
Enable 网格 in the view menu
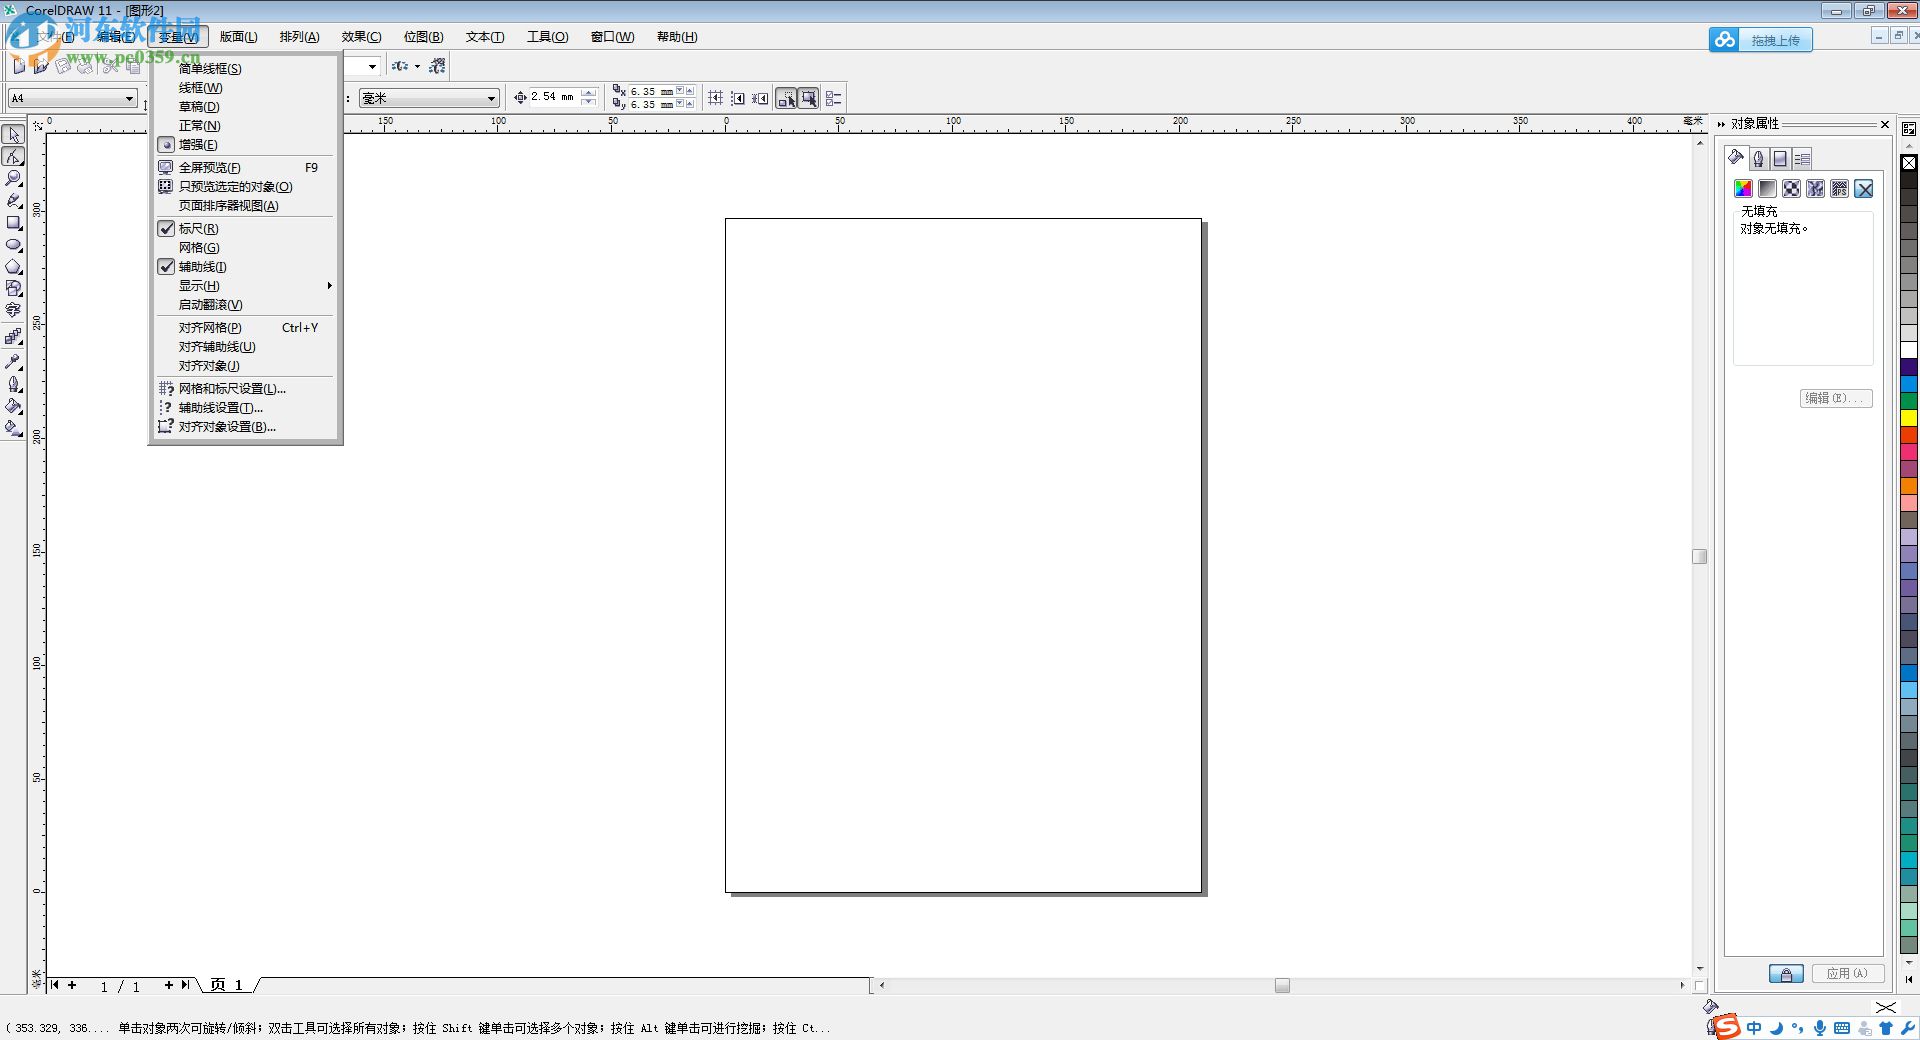[199, 247]
